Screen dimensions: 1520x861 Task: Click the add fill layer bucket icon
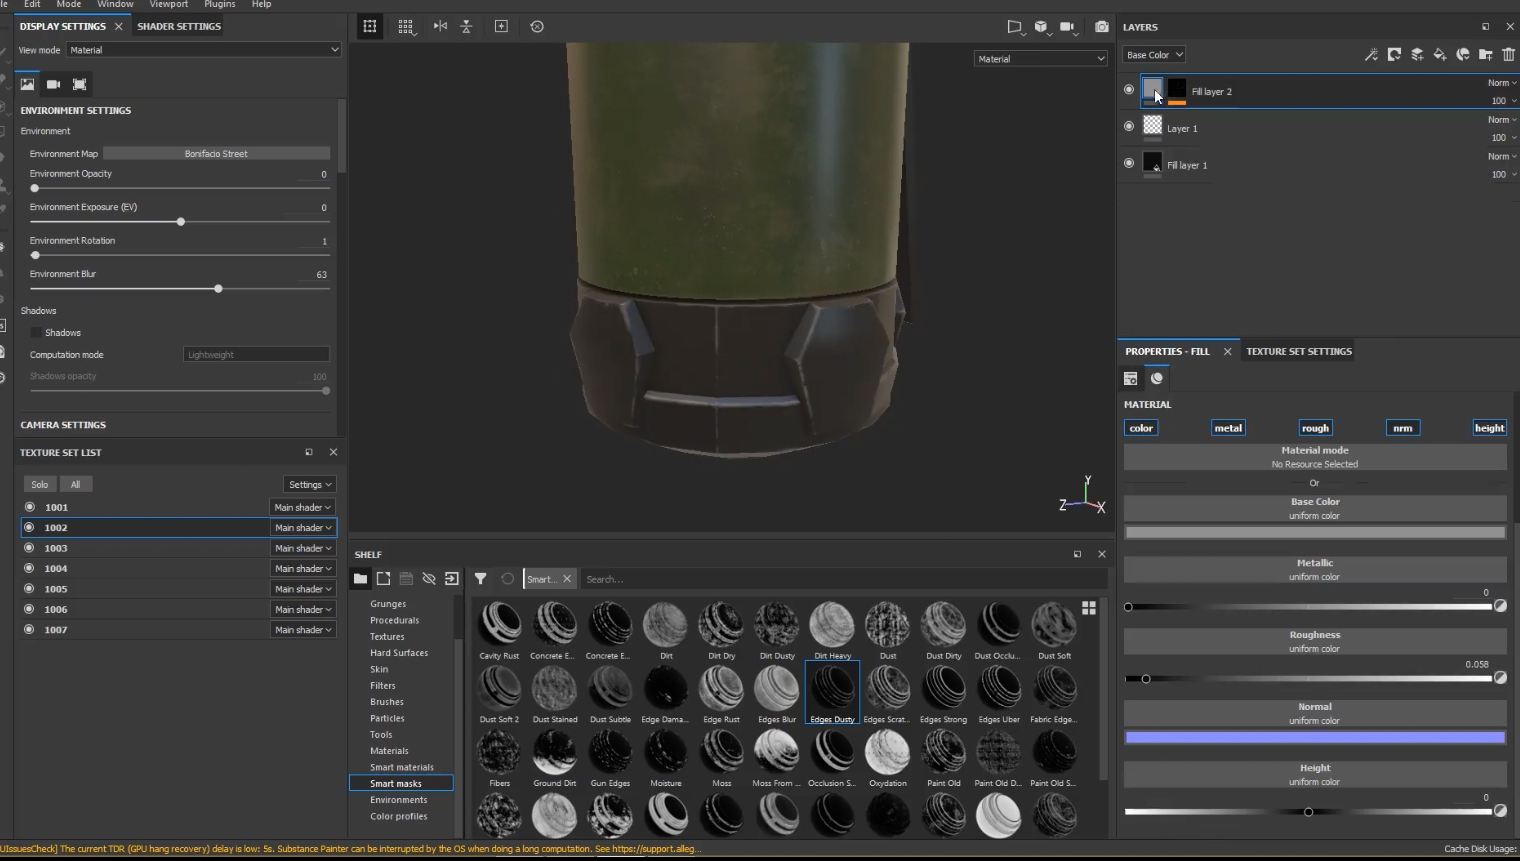coord(1440,55)
